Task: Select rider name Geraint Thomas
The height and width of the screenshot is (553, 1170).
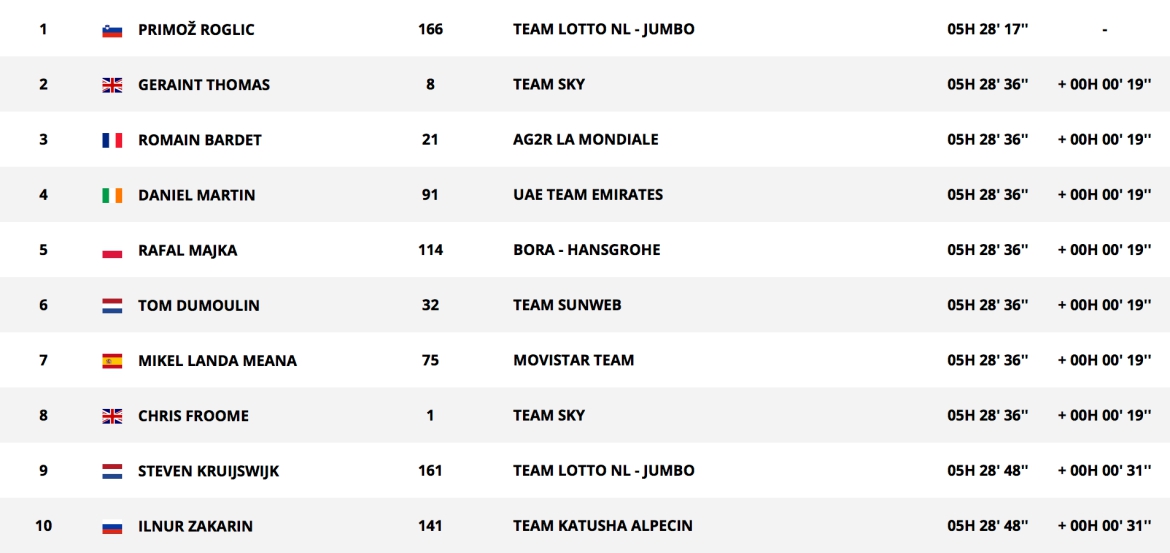Action: coord(204,85)
